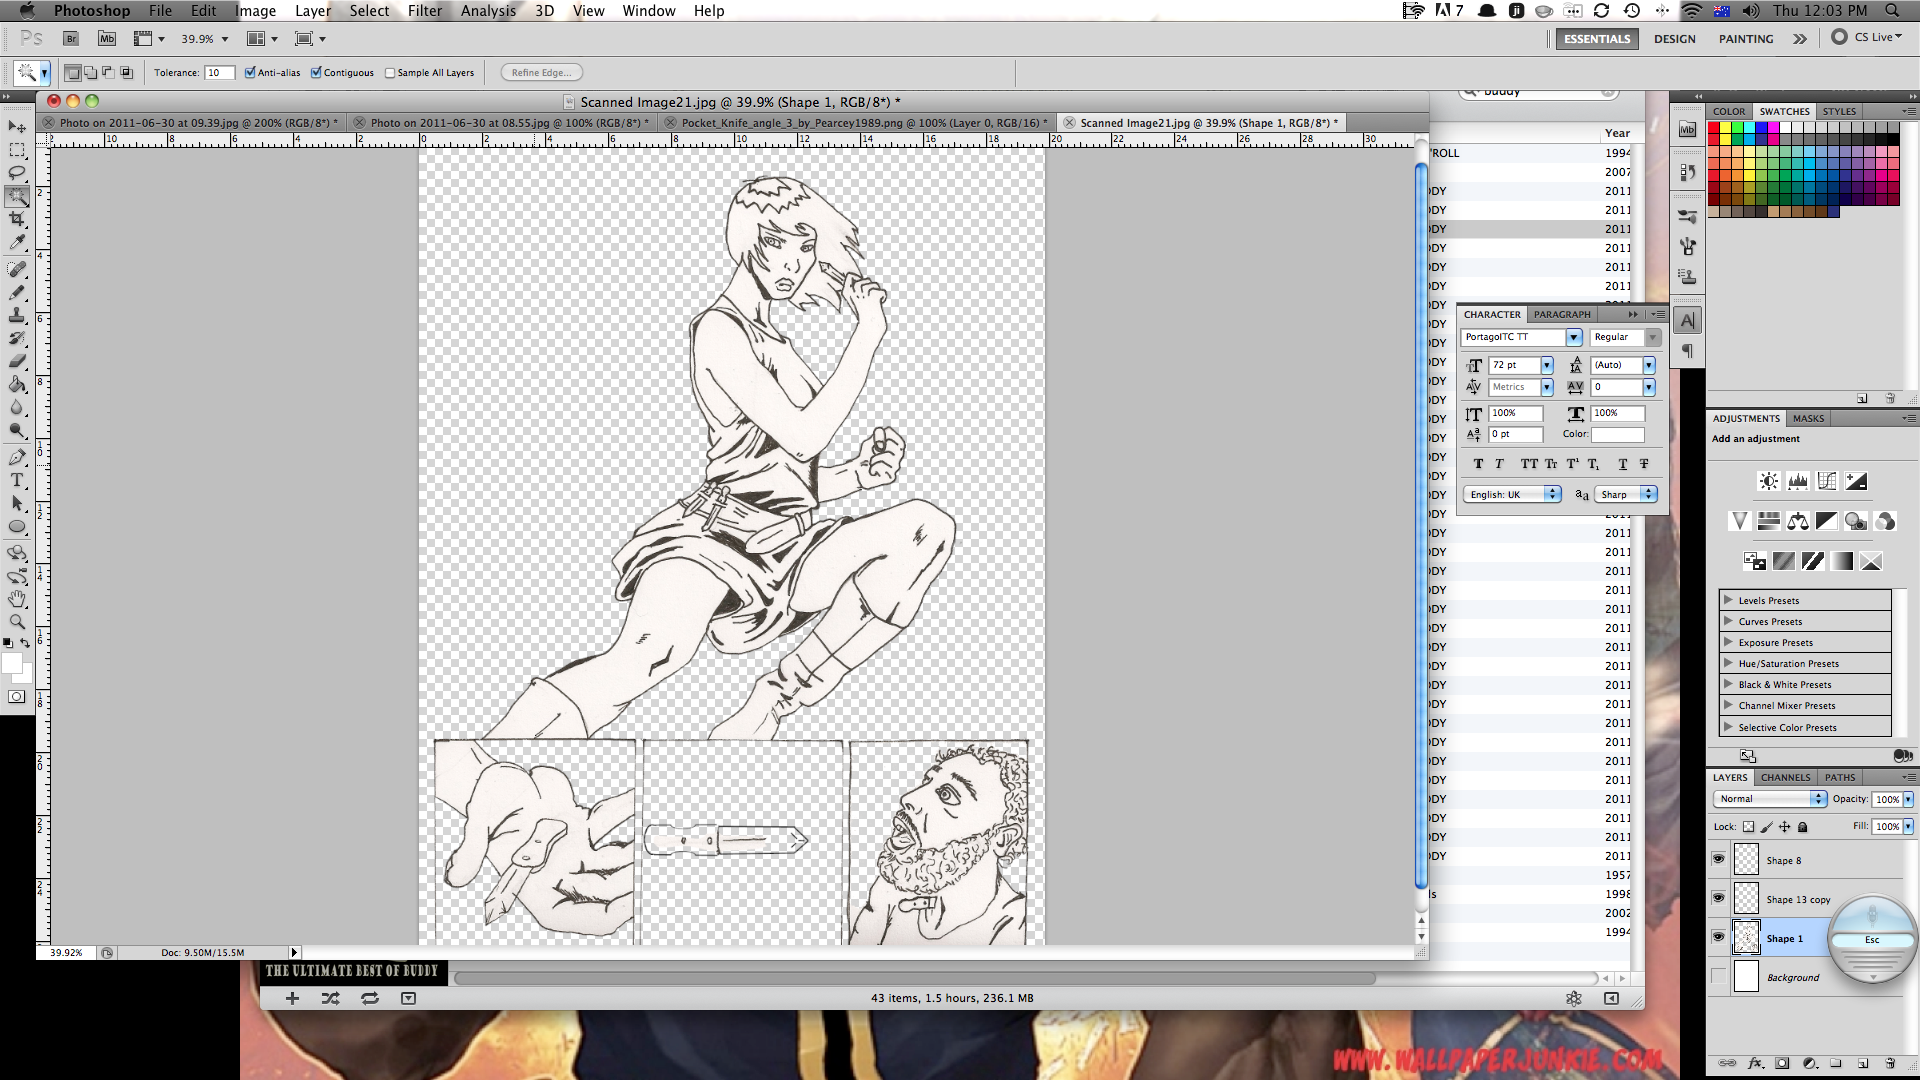Add a Curves adjustment
This screenshot has width=1920, height=1080.
click(1827, 481)
